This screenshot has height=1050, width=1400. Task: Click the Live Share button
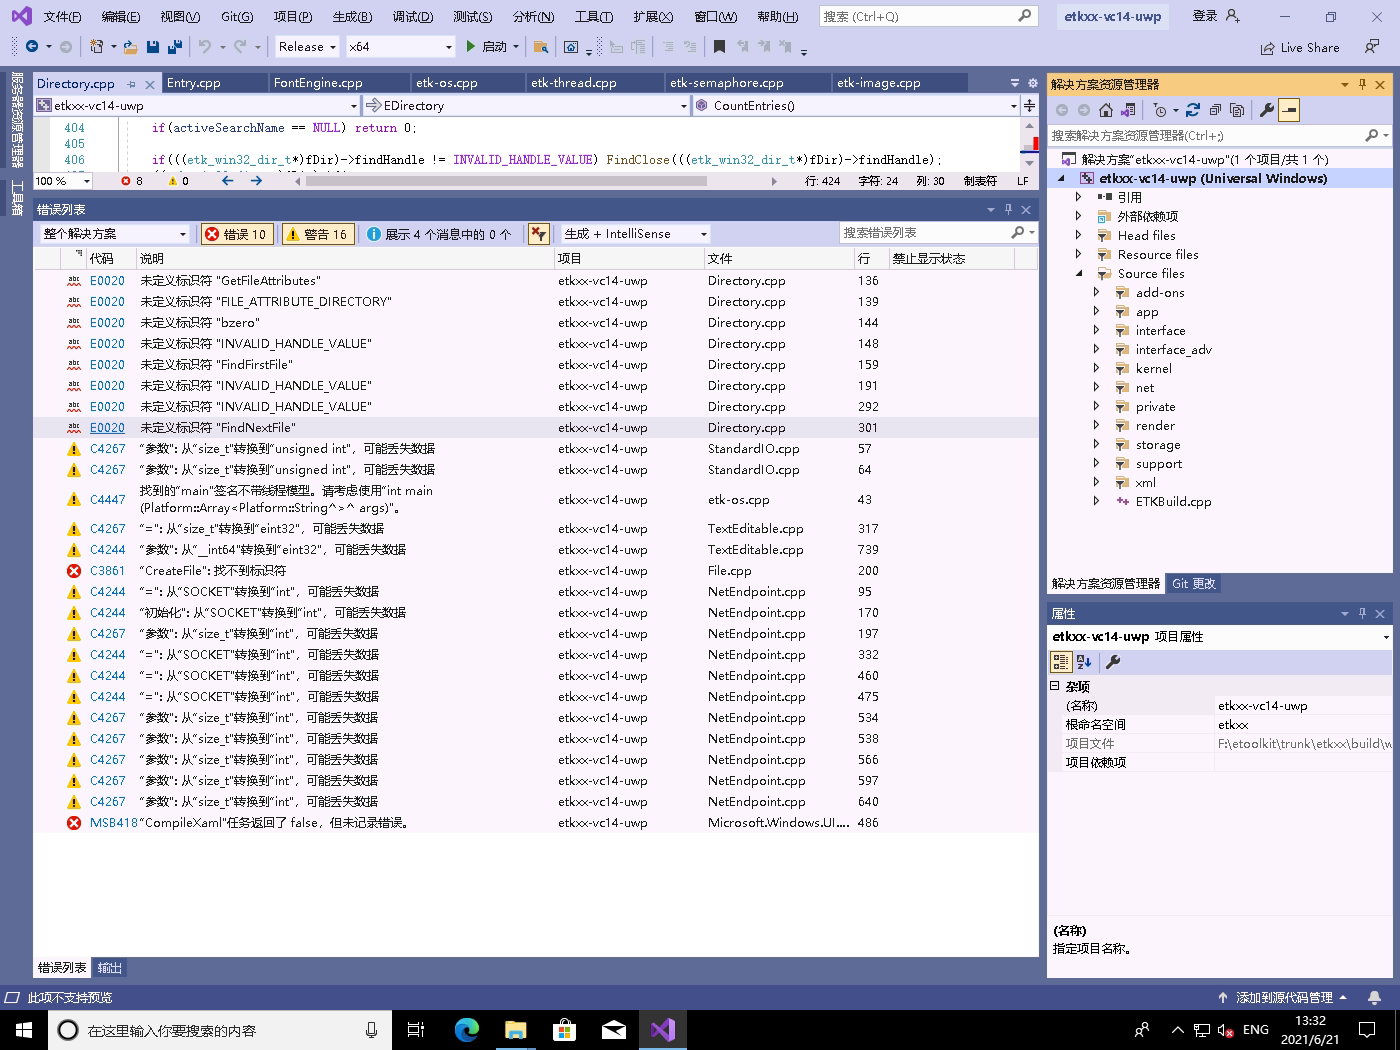(1300, 47)
